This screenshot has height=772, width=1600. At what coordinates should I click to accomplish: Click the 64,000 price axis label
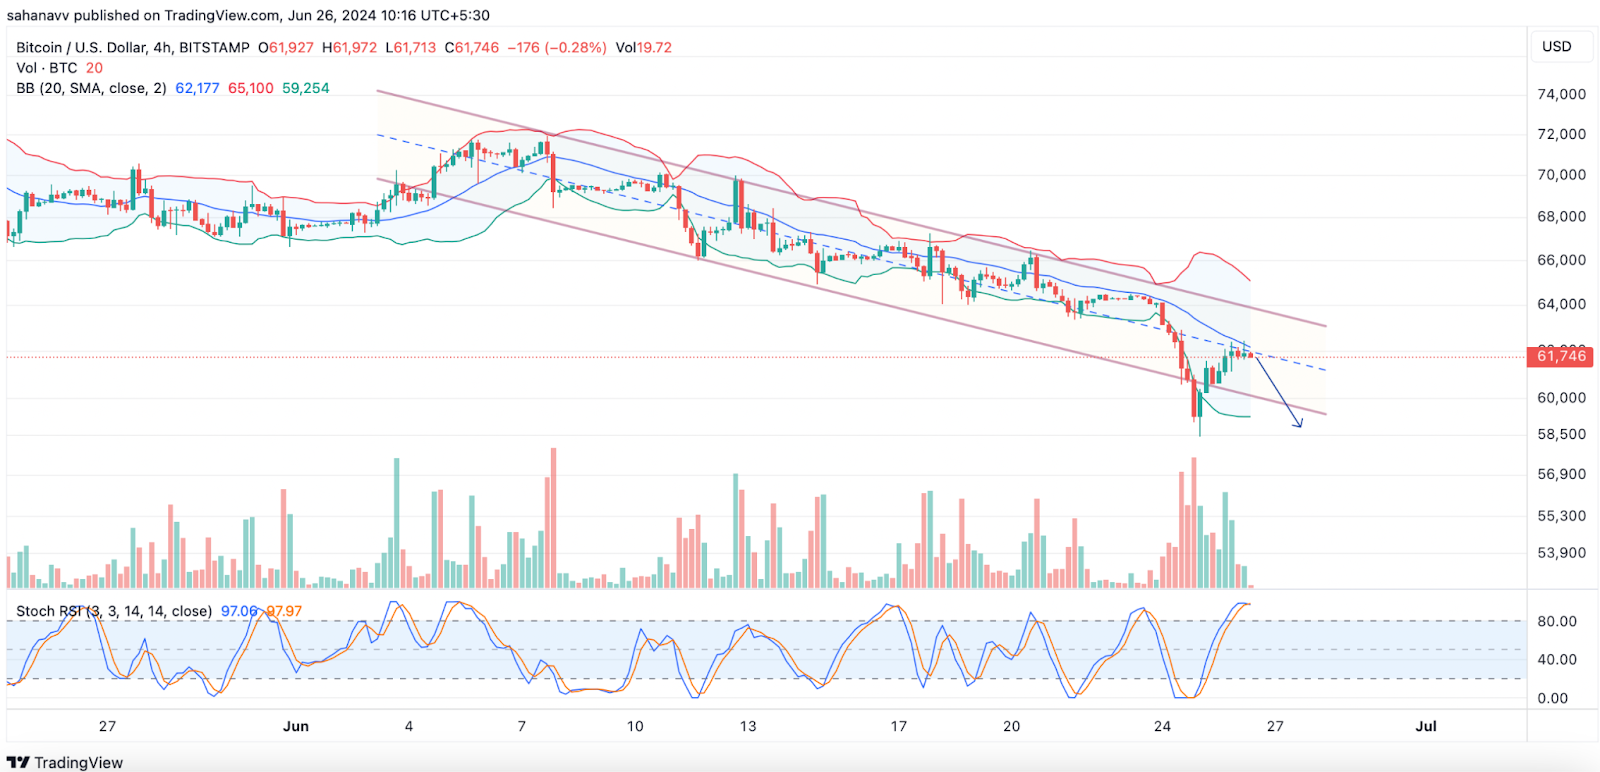1561,304
